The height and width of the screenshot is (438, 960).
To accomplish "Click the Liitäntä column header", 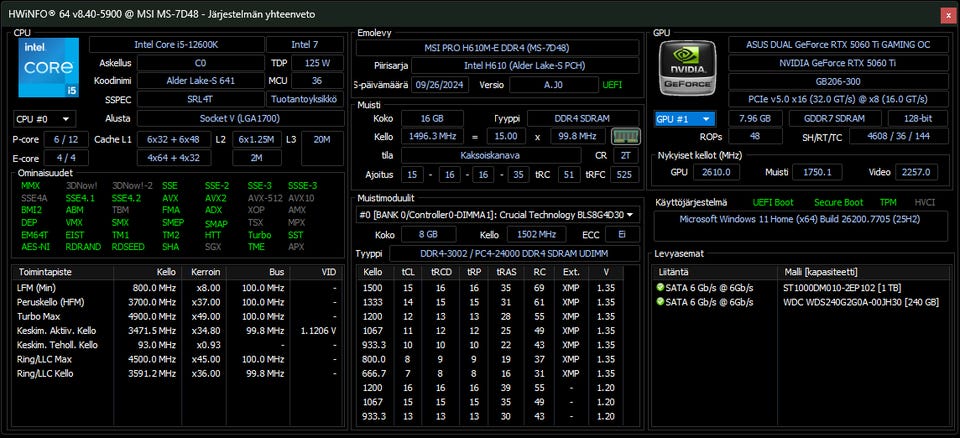I will point(715,272).
